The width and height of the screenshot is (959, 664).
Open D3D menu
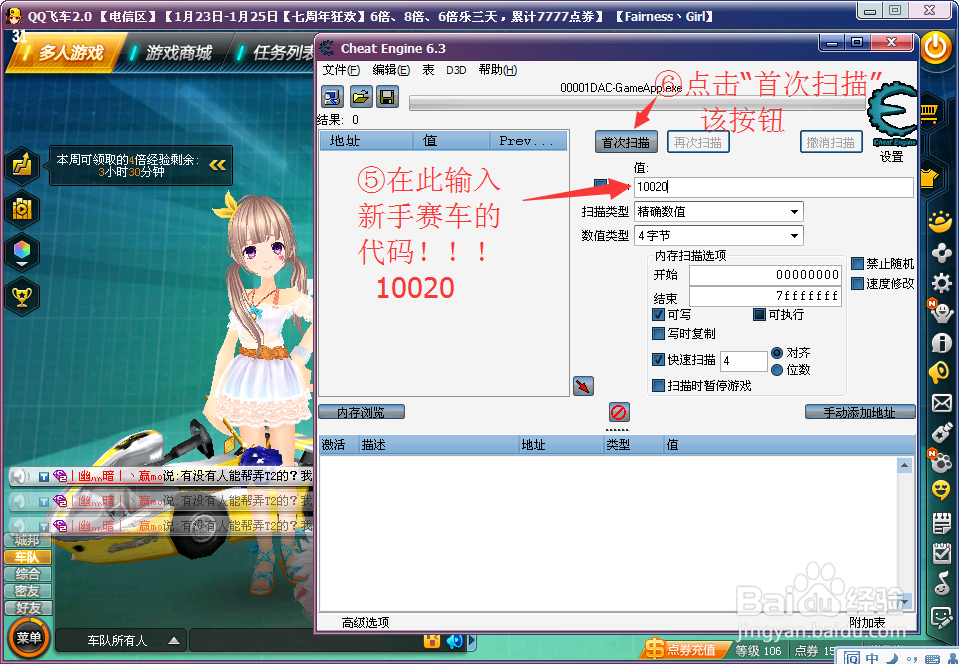[x=456, y=70]
